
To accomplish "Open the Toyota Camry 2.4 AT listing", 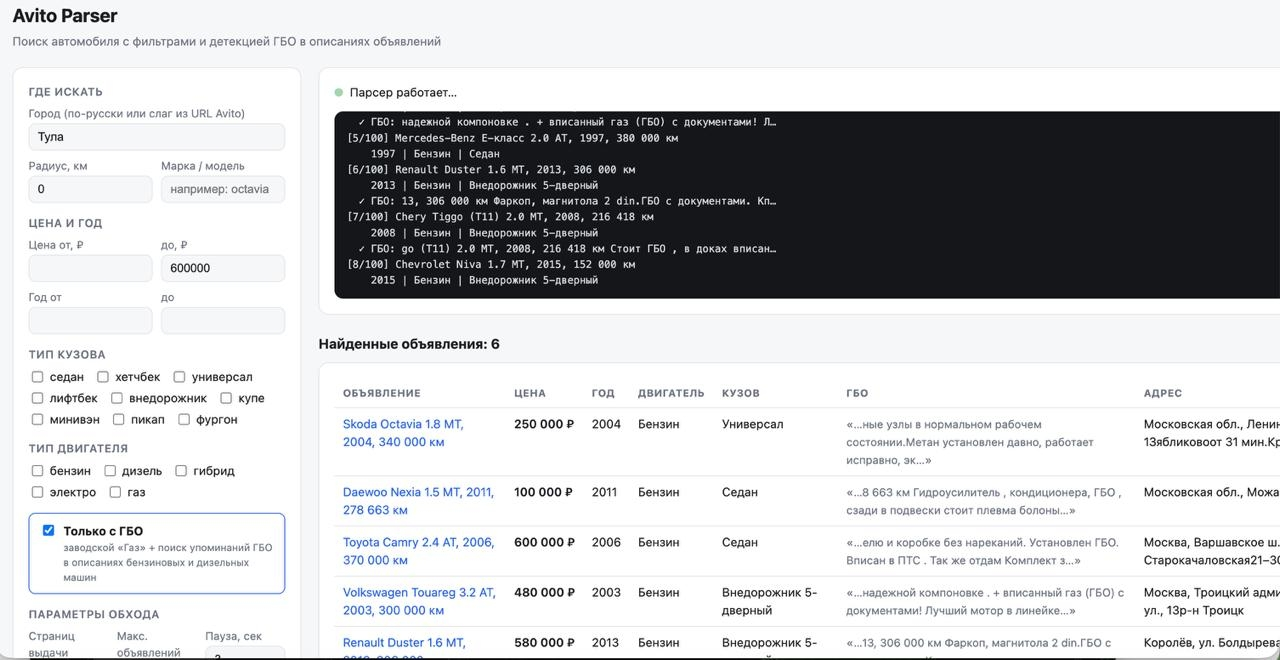I will (x=418, y=551).
